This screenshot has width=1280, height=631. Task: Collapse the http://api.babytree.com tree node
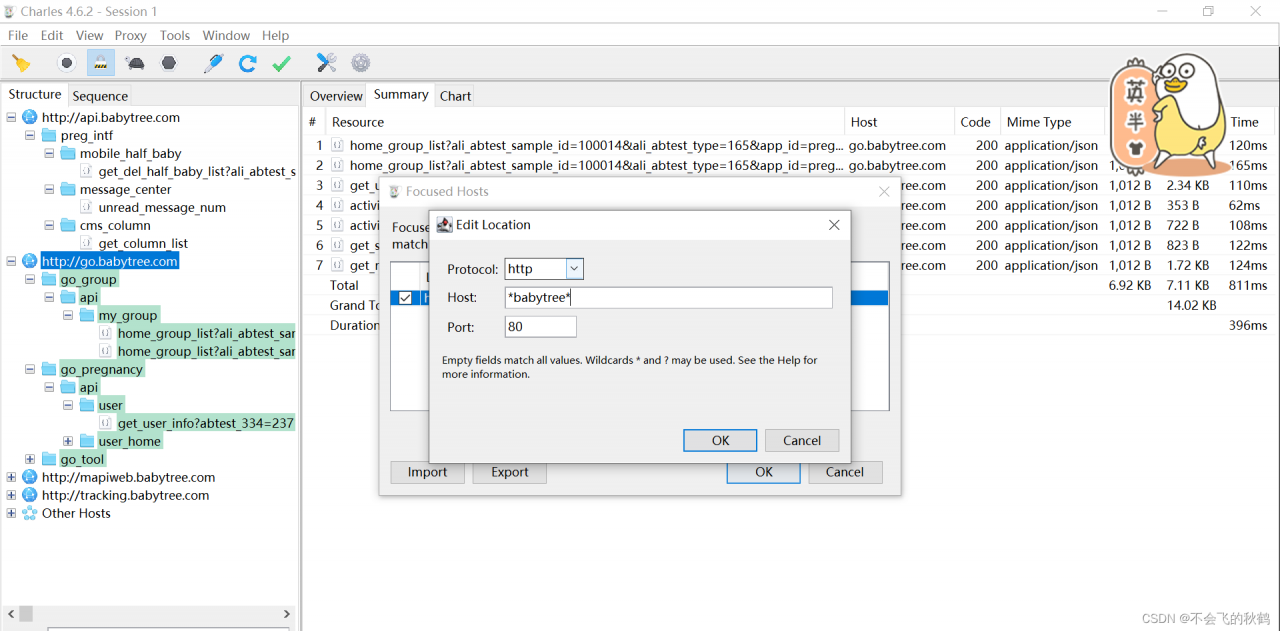click(11, 117)
